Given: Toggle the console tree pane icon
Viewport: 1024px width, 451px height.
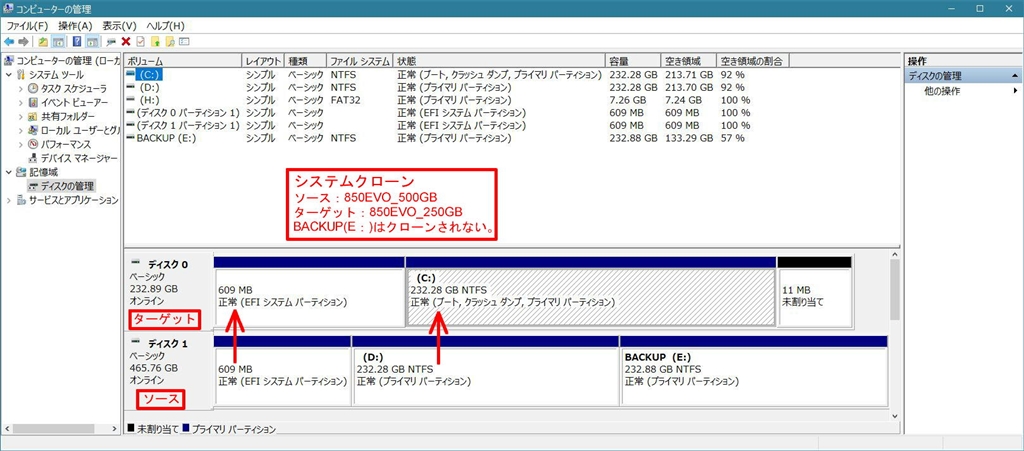Looking at the screenshot, I should [x=58, y=42].
